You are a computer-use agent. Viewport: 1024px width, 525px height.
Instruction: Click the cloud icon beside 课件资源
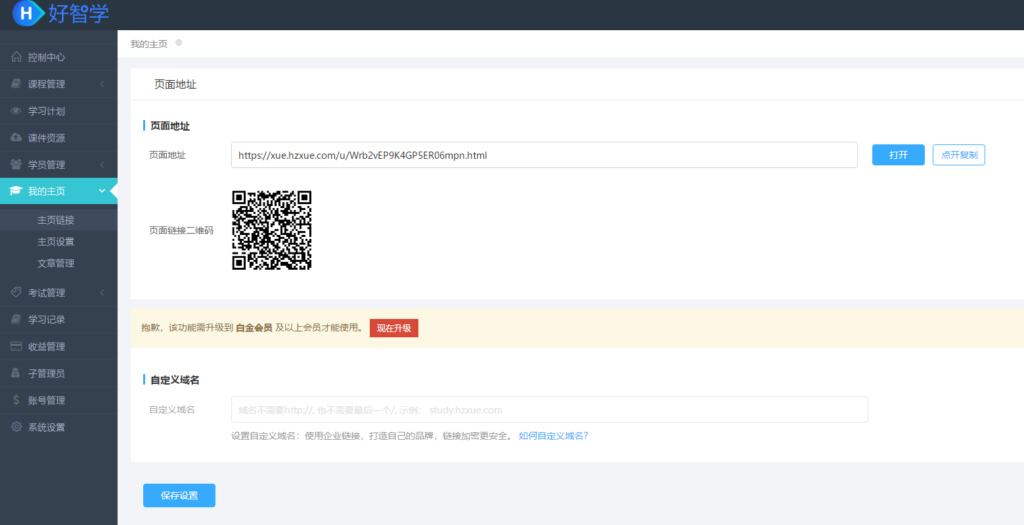(16, 138)
